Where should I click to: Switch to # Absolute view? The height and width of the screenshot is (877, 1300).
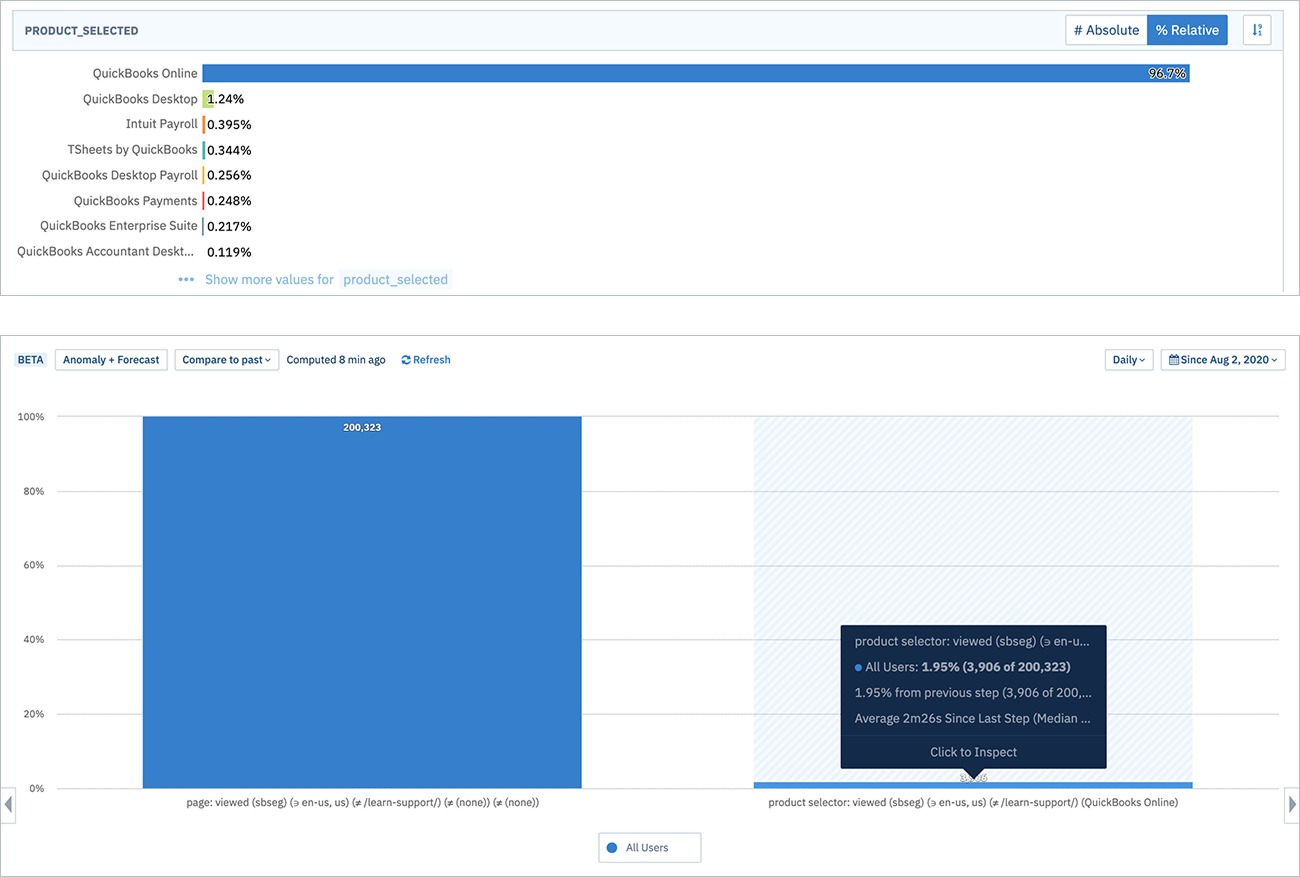pos(1106,30)
